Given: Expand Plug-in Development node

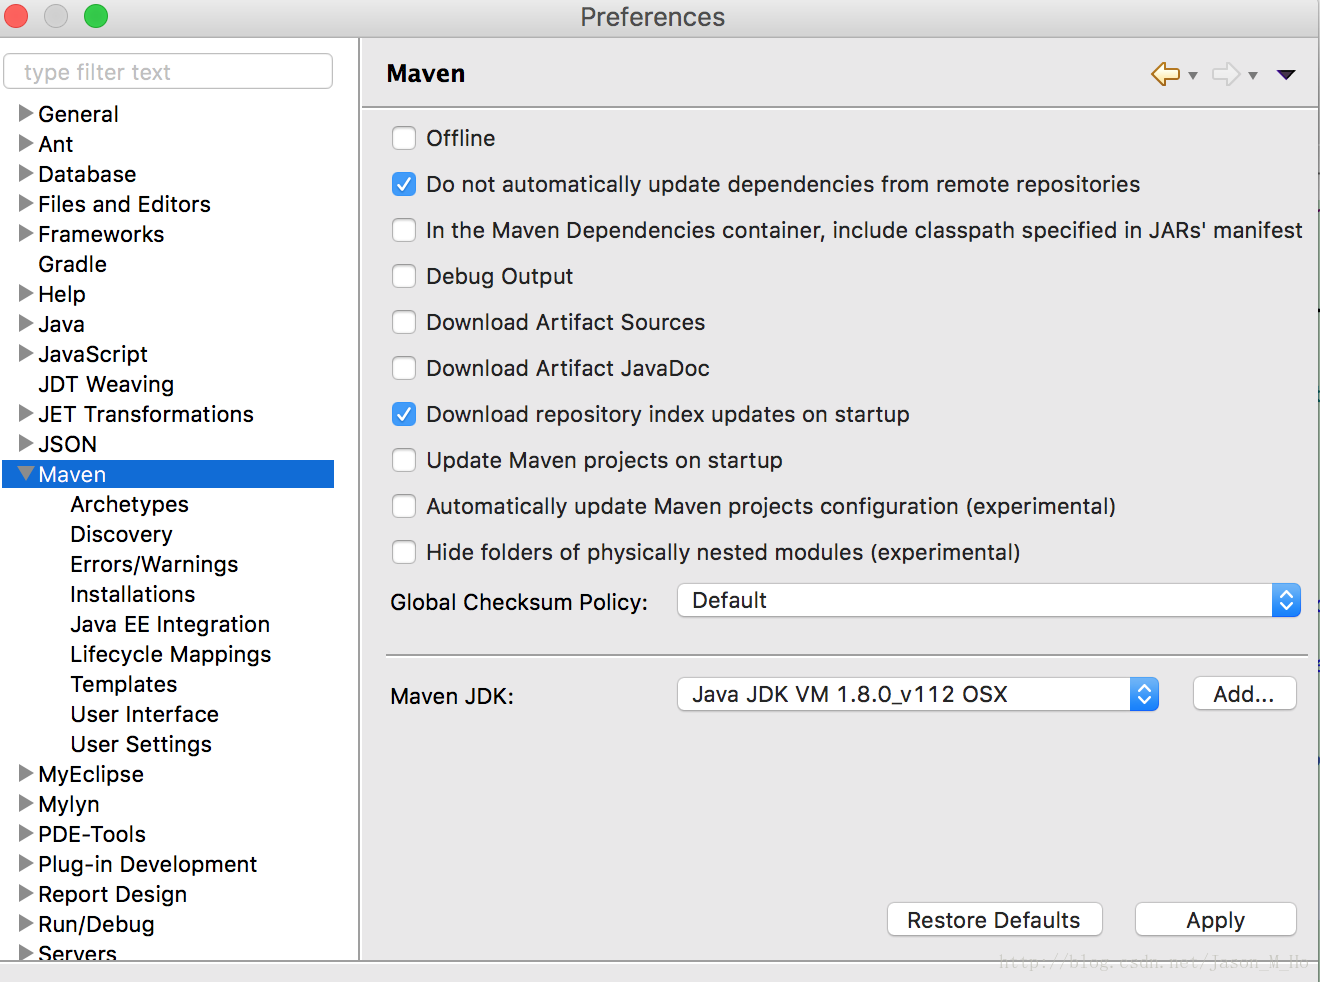Looking at the screenshot, I should click(x=26, y=863).
